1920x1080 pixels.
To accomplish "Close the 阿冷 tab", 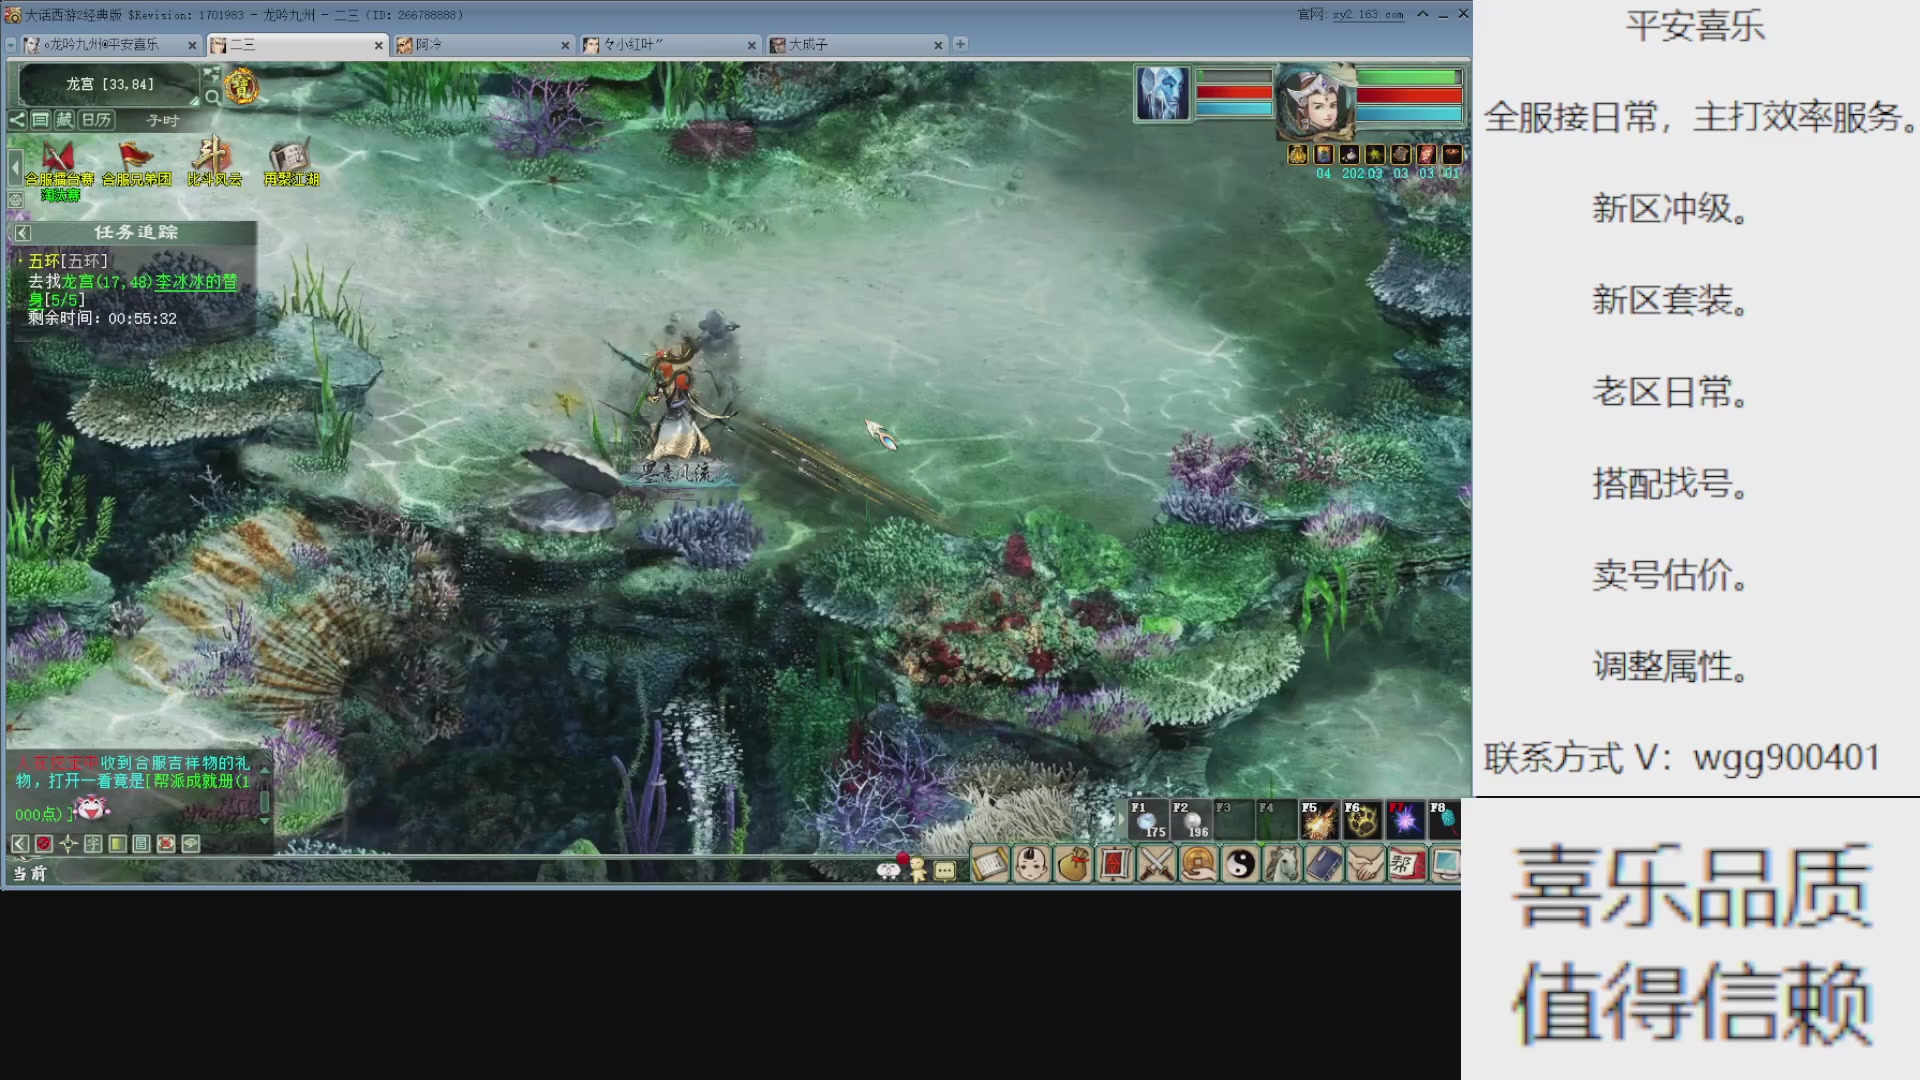I will pyautogui.click(x=565, y=45).
